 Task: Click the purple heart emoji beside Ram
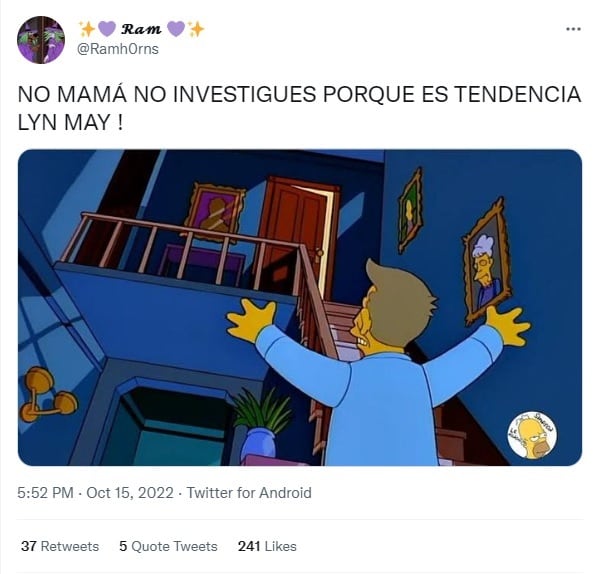[107, 29]
